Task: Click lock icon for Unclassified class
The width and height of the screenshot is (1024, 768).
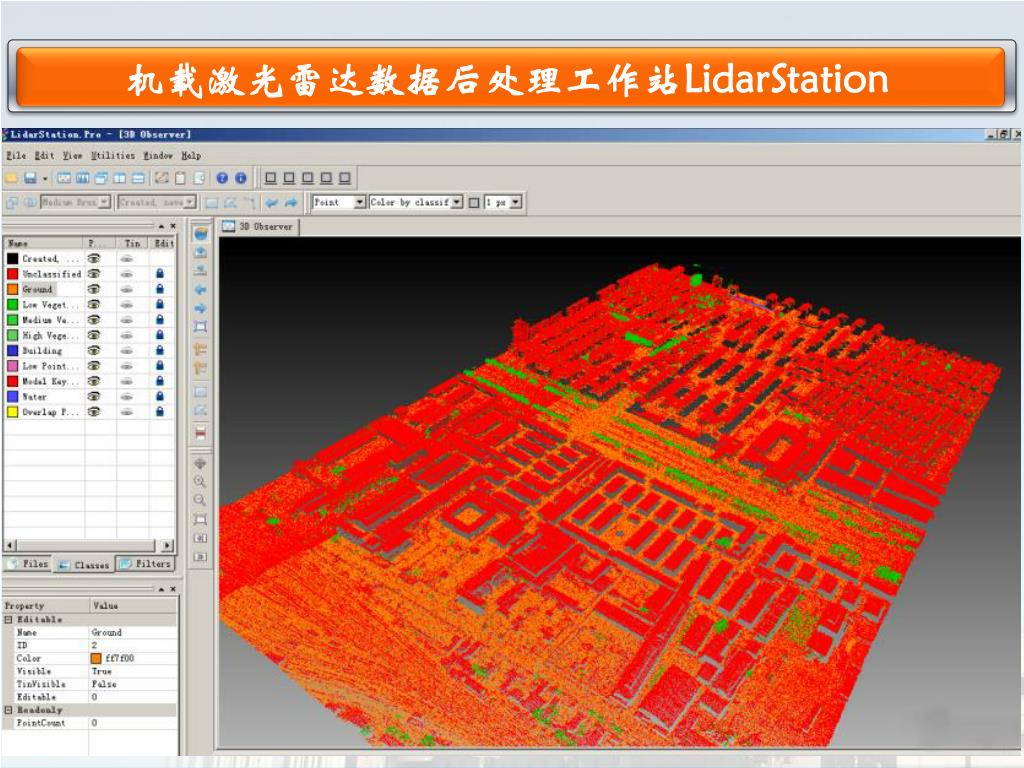Action: pyautogui.click(x=160, y=274)
